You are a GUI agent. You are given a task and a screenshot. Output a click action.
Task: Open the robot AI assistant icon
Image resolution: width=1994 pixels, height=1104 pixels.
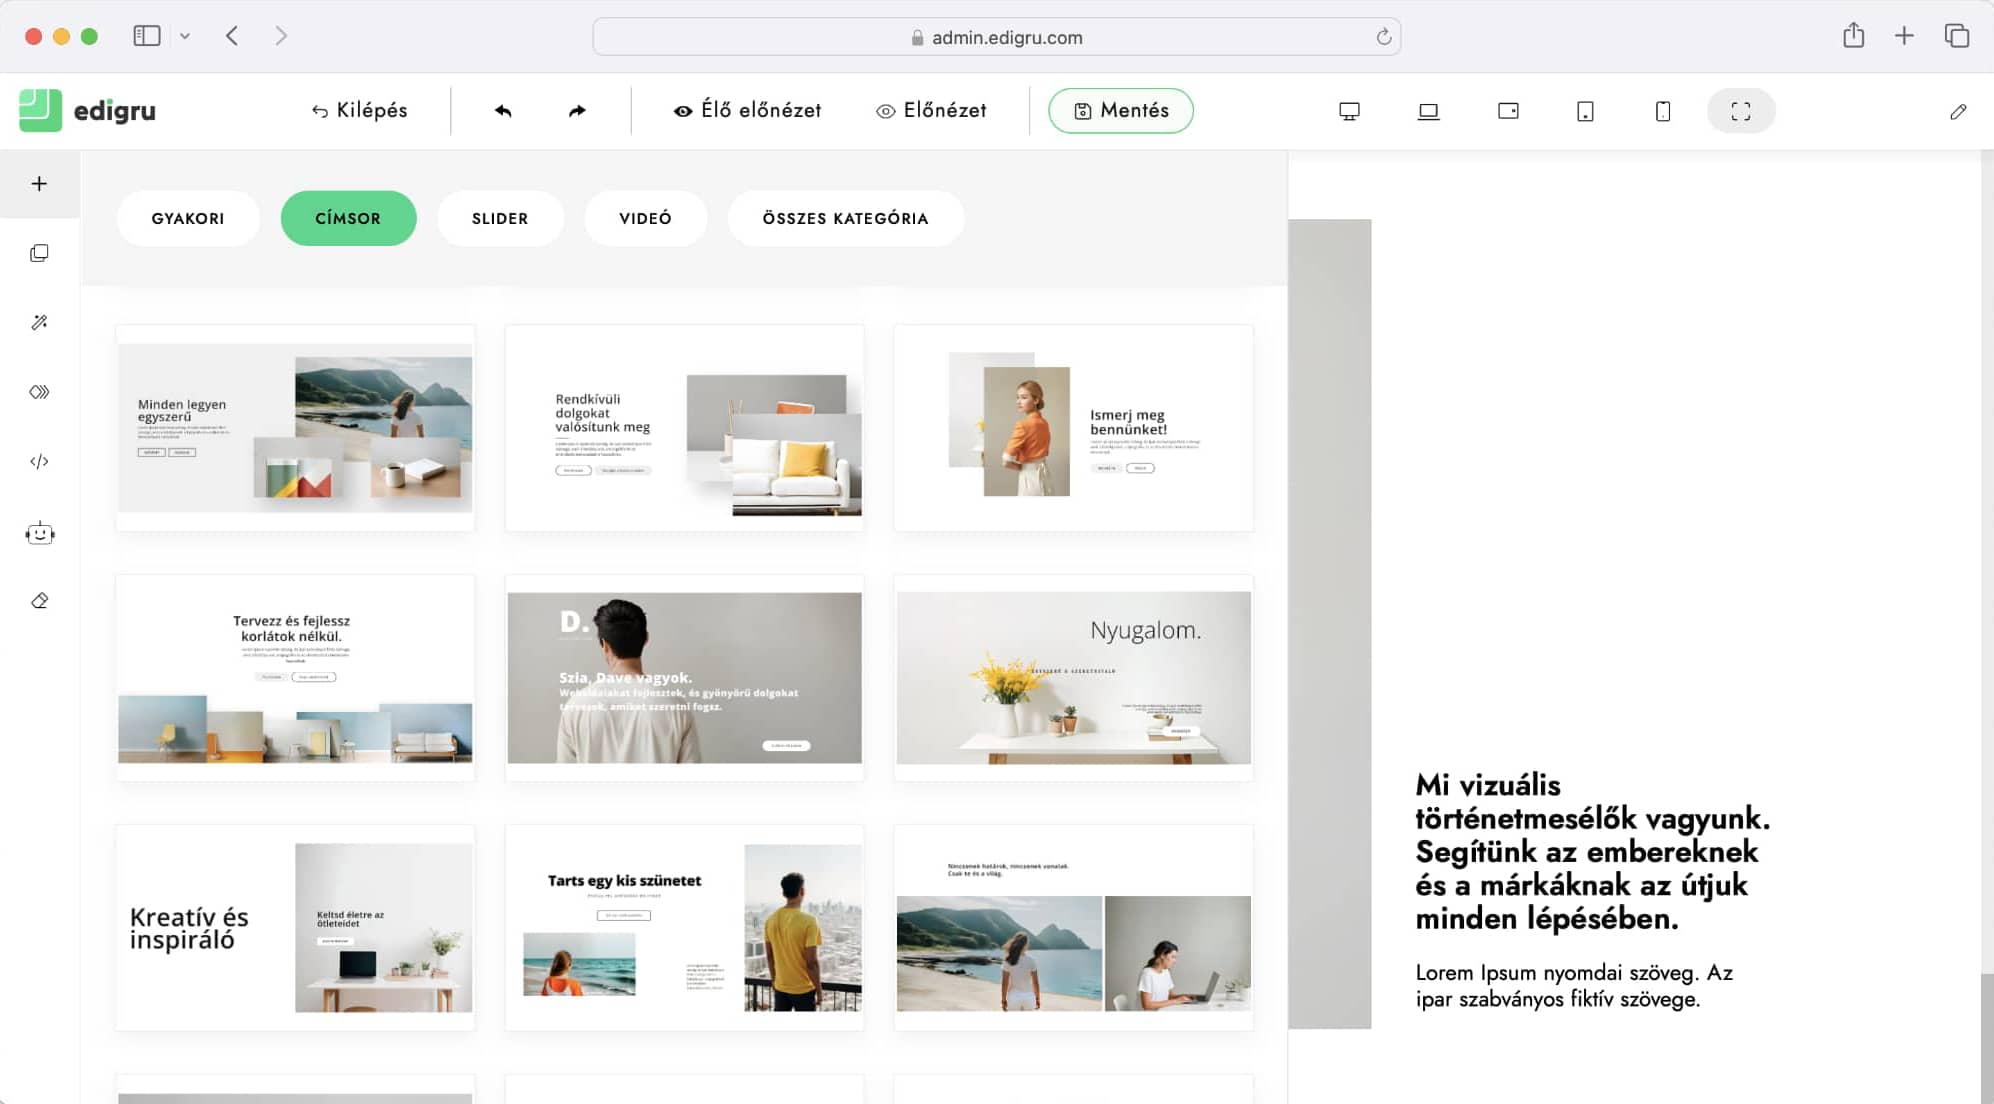(x=39, y=533)
